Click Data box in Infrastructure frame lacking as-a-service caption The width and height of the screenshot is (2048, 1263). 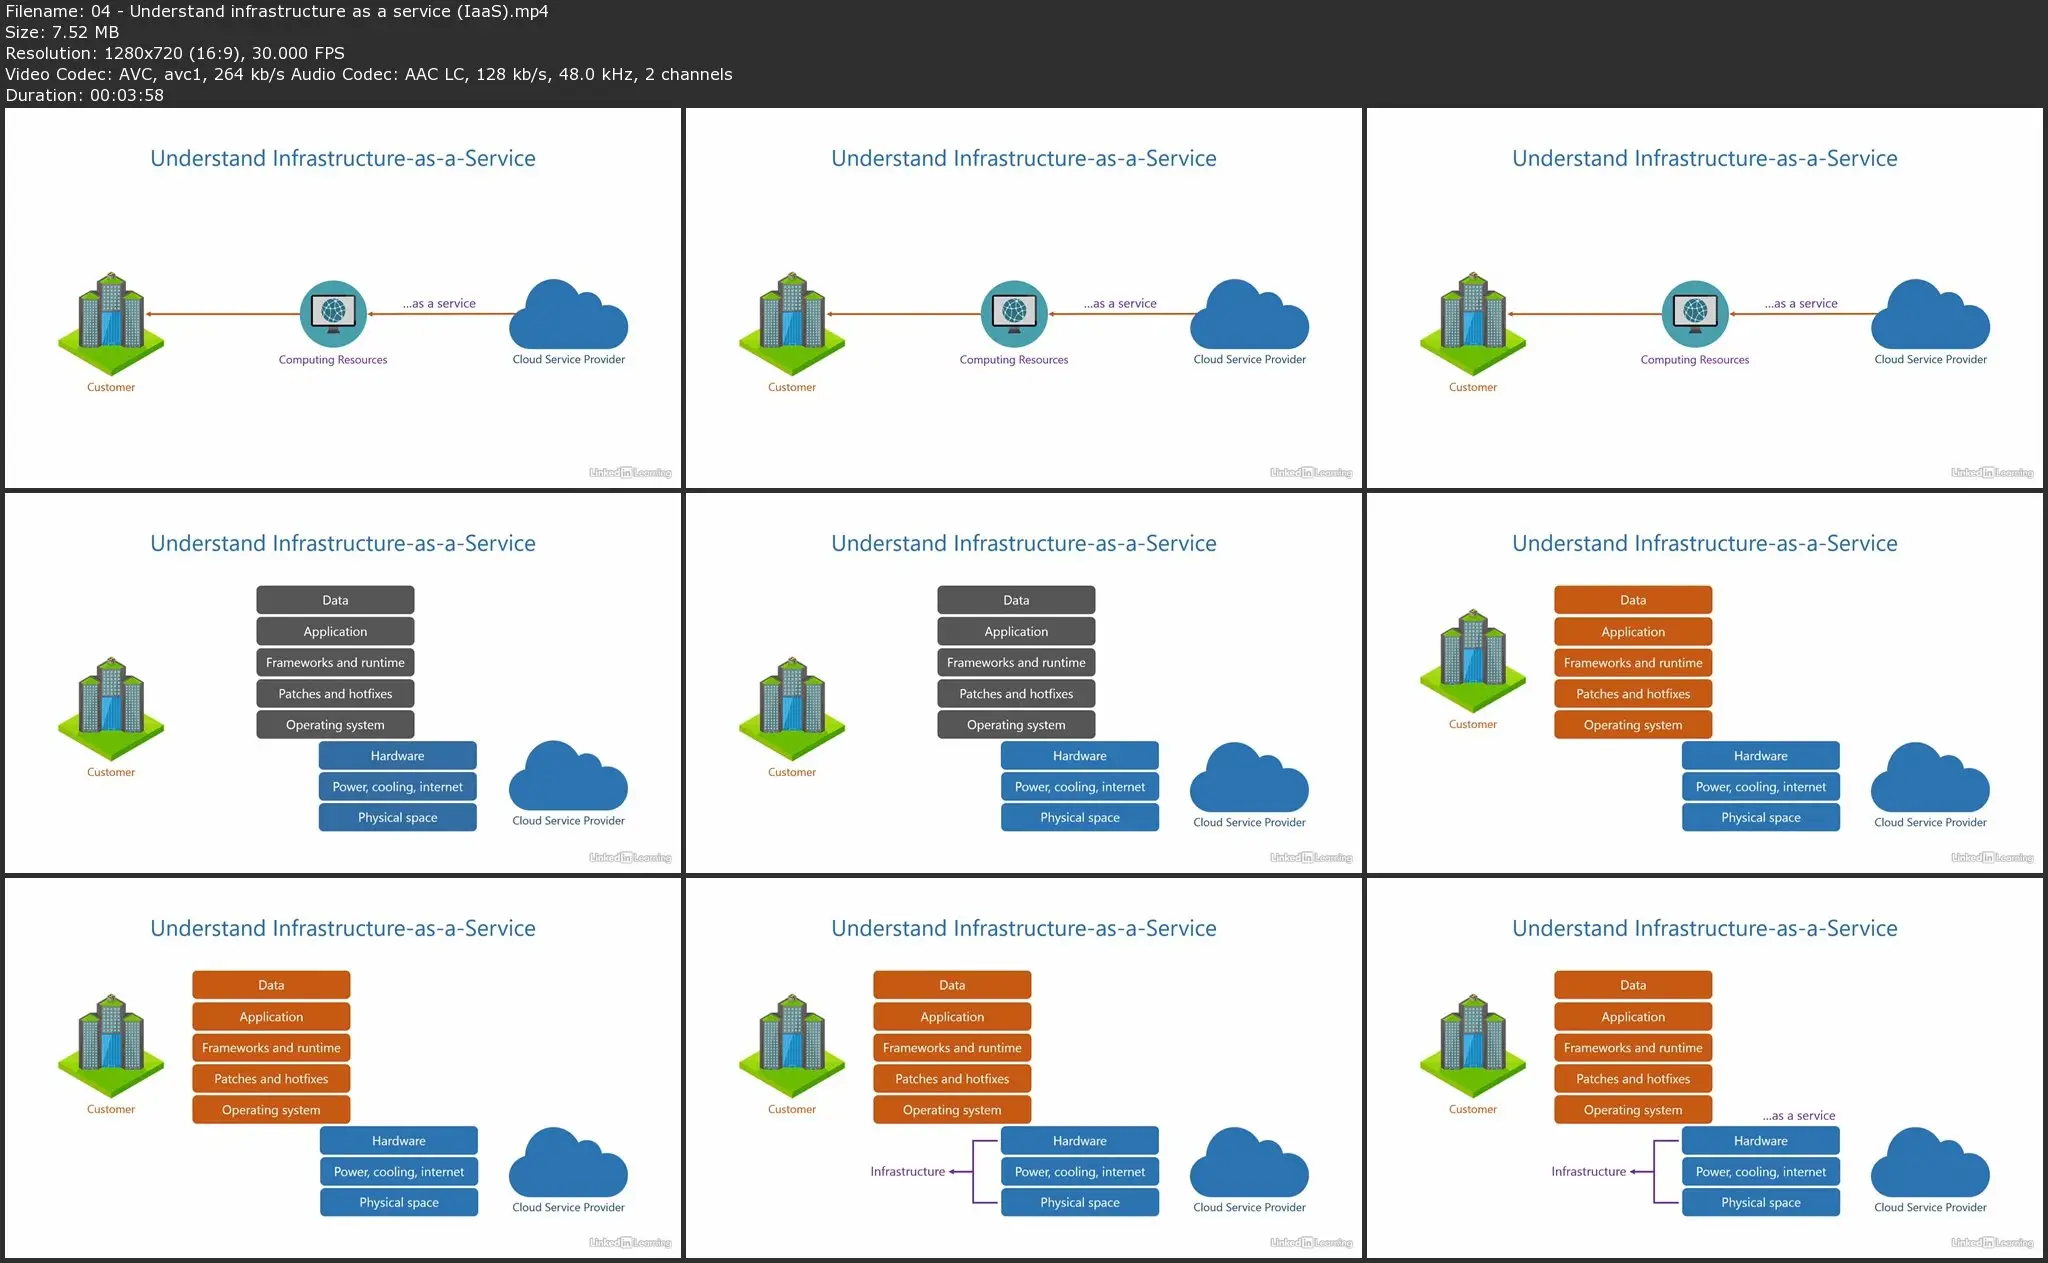coord(952,985)
